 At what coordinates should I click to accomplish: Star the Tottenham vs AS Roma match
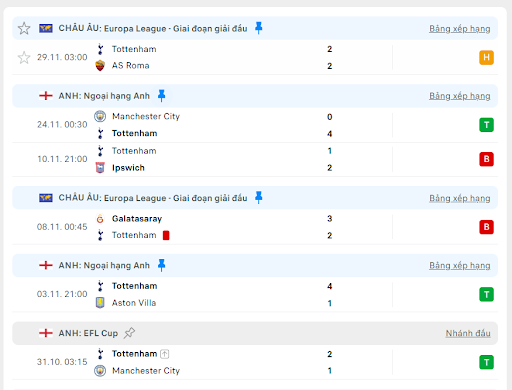tap(24, 58)
